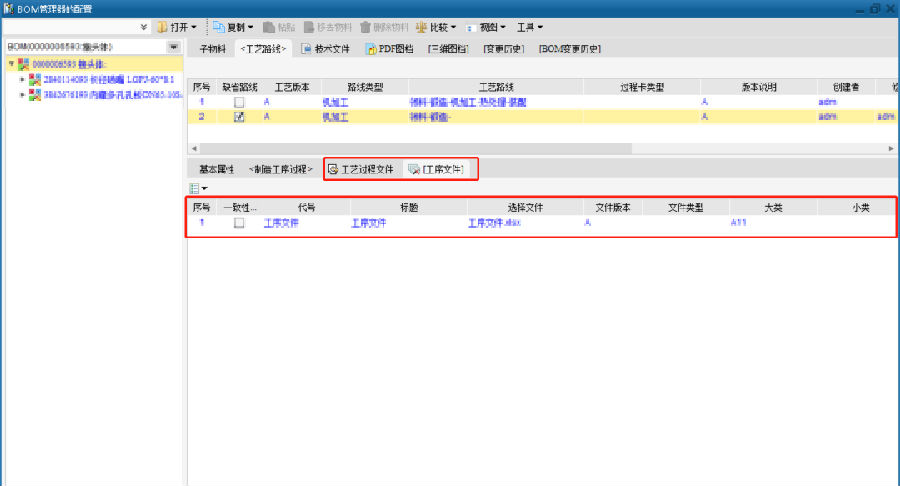Click the 工艺过程文件 tab icon
The image size is (900, 486).
click(333, 169)
